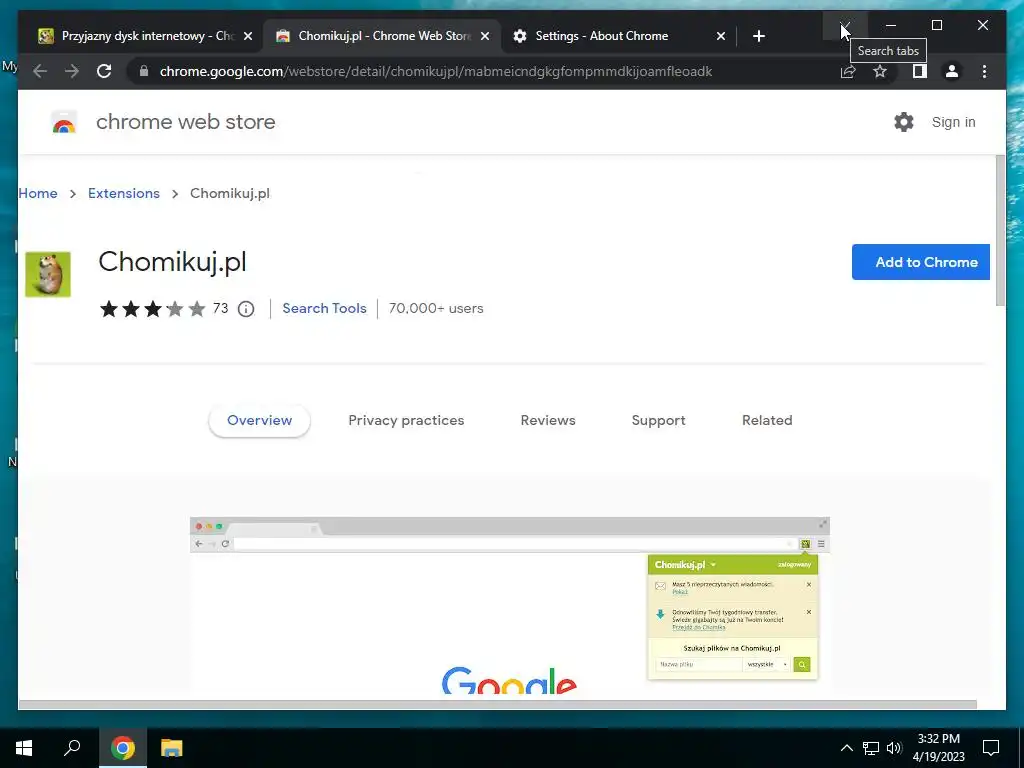Image resolution: width=1024 pixels, height=768 pixels.
Task: View site information via the lock icon
Action: 144,71
